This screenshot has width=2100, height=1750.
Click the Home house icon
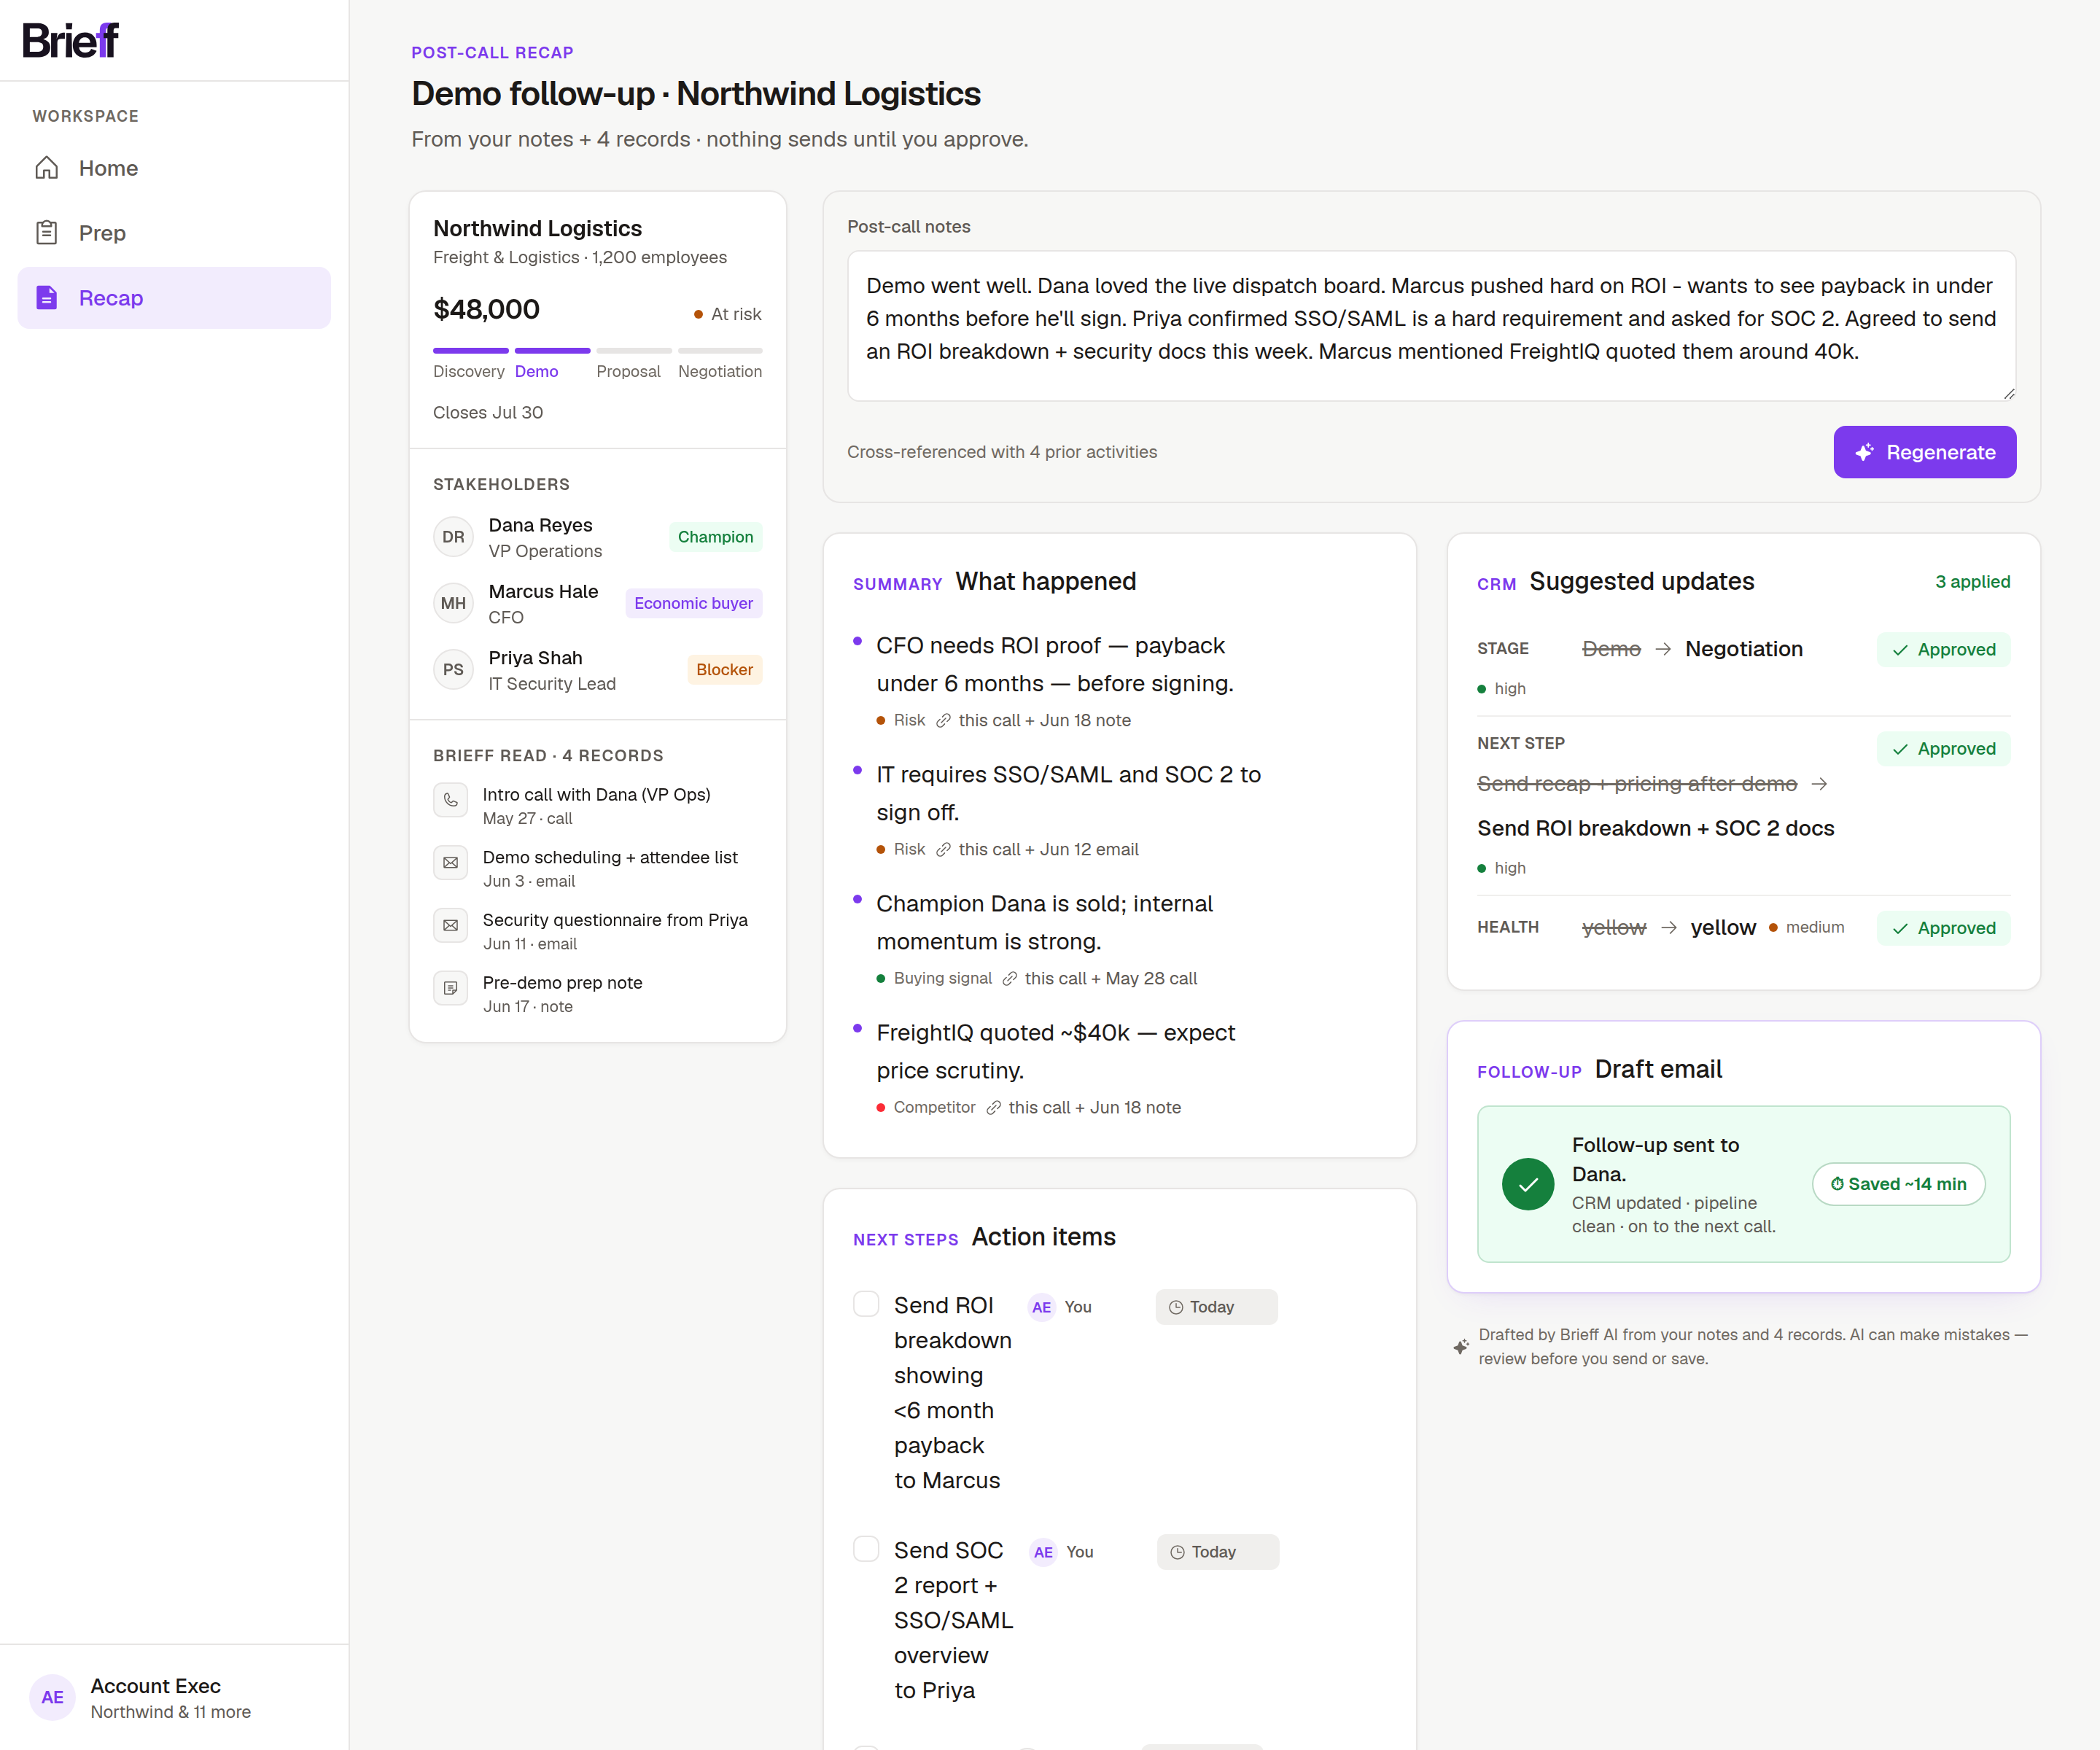pyautogui.click(x=47, y=168)
